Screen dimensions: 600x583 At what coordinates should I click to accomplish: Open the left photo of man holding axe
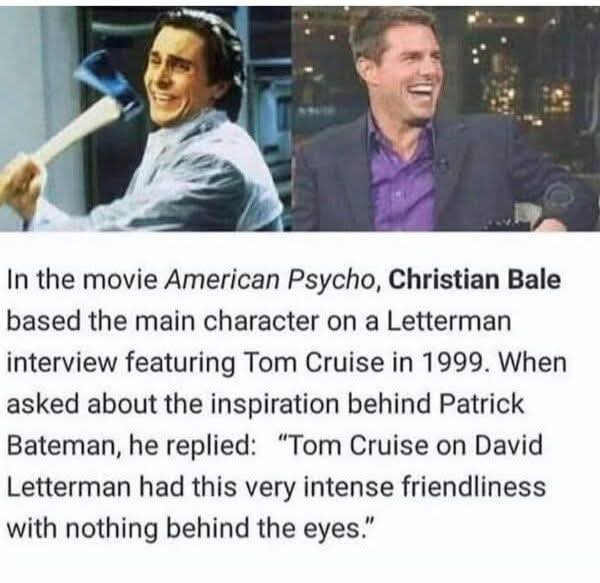coord(146,119)
